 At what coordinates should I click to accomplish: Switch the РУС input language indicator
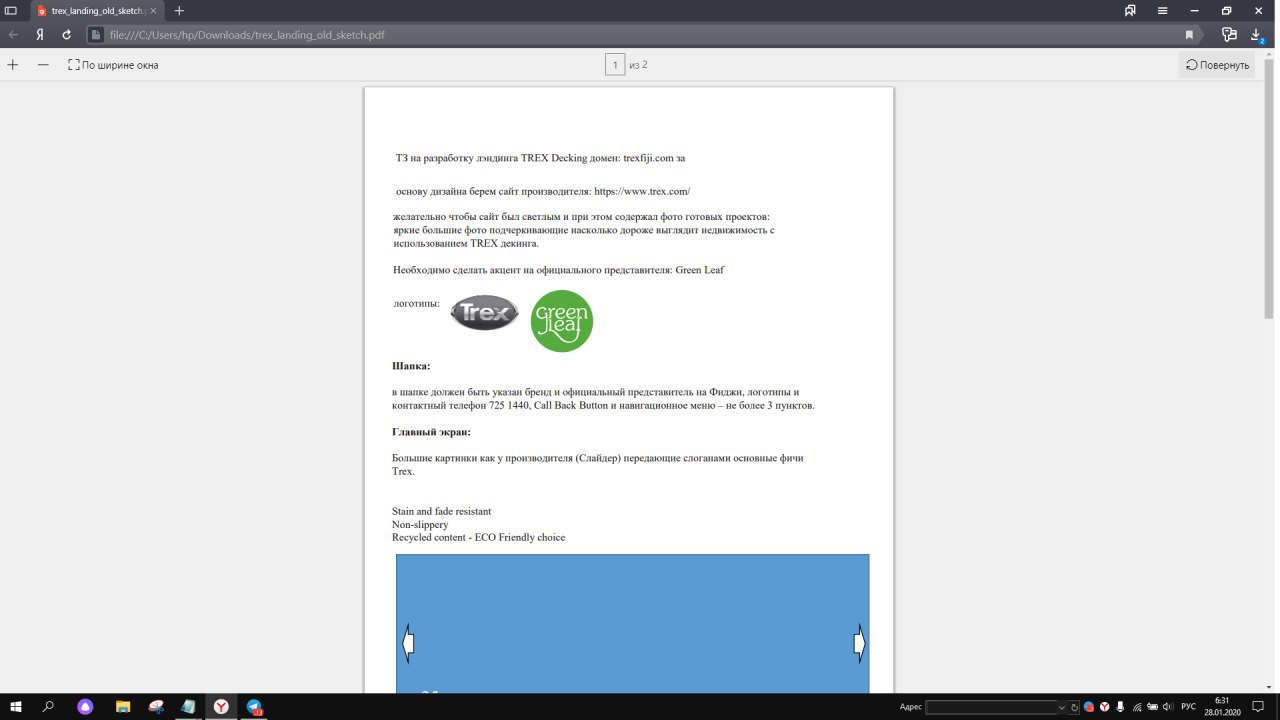tap(1189, 707)
